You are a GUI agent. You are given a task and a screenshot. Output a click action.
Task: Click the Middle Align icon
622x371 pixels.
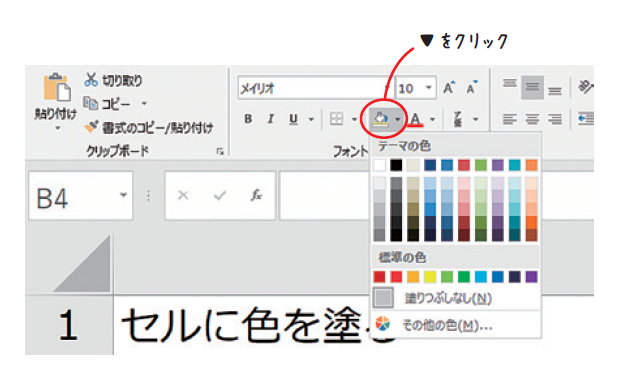(532, 87)
